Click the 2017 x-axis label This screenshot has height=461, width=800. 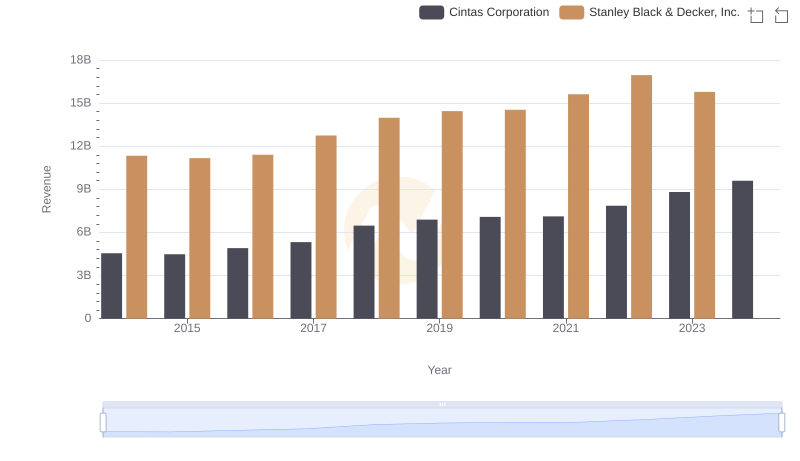click(313, 328)
